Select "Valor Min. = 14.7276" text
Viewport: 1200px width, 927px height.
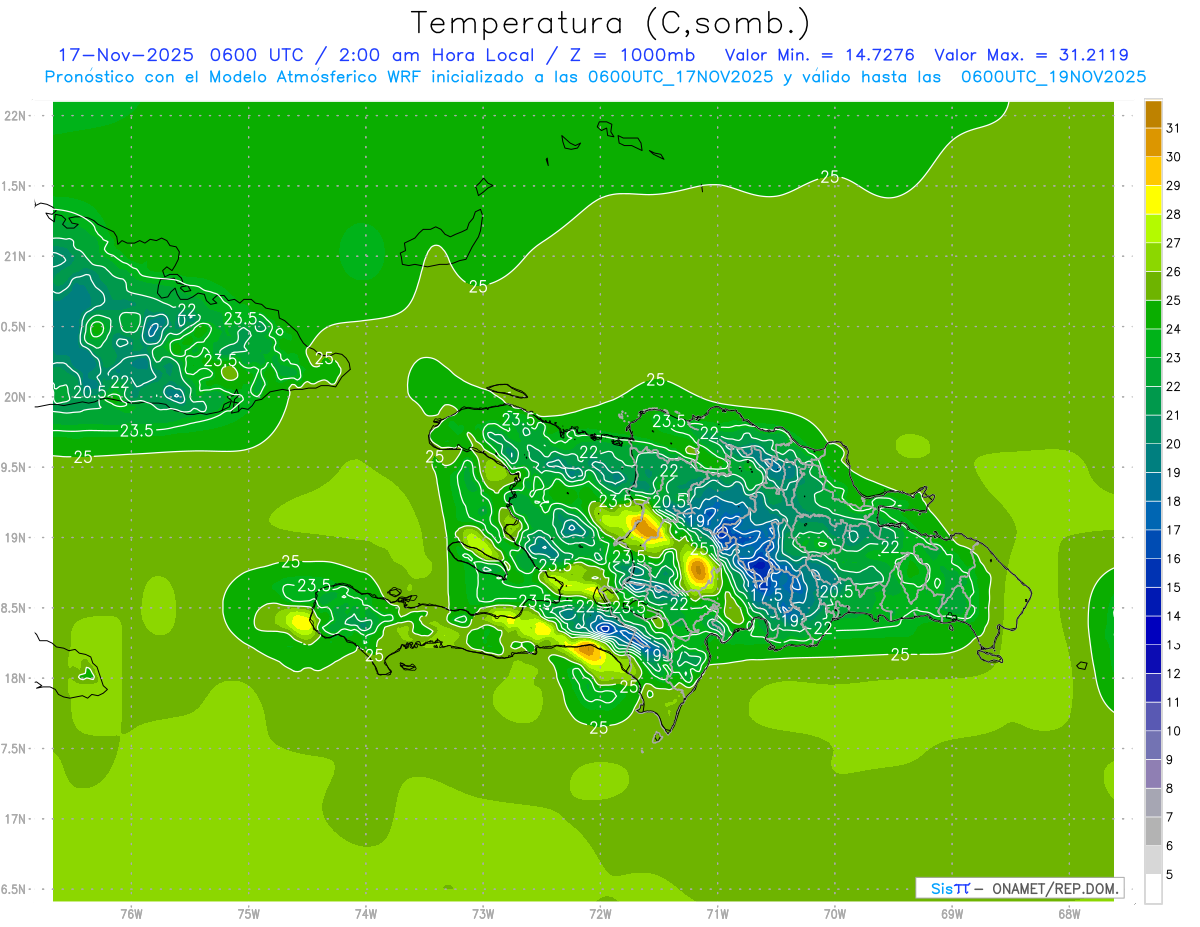[x=820, y=55]
